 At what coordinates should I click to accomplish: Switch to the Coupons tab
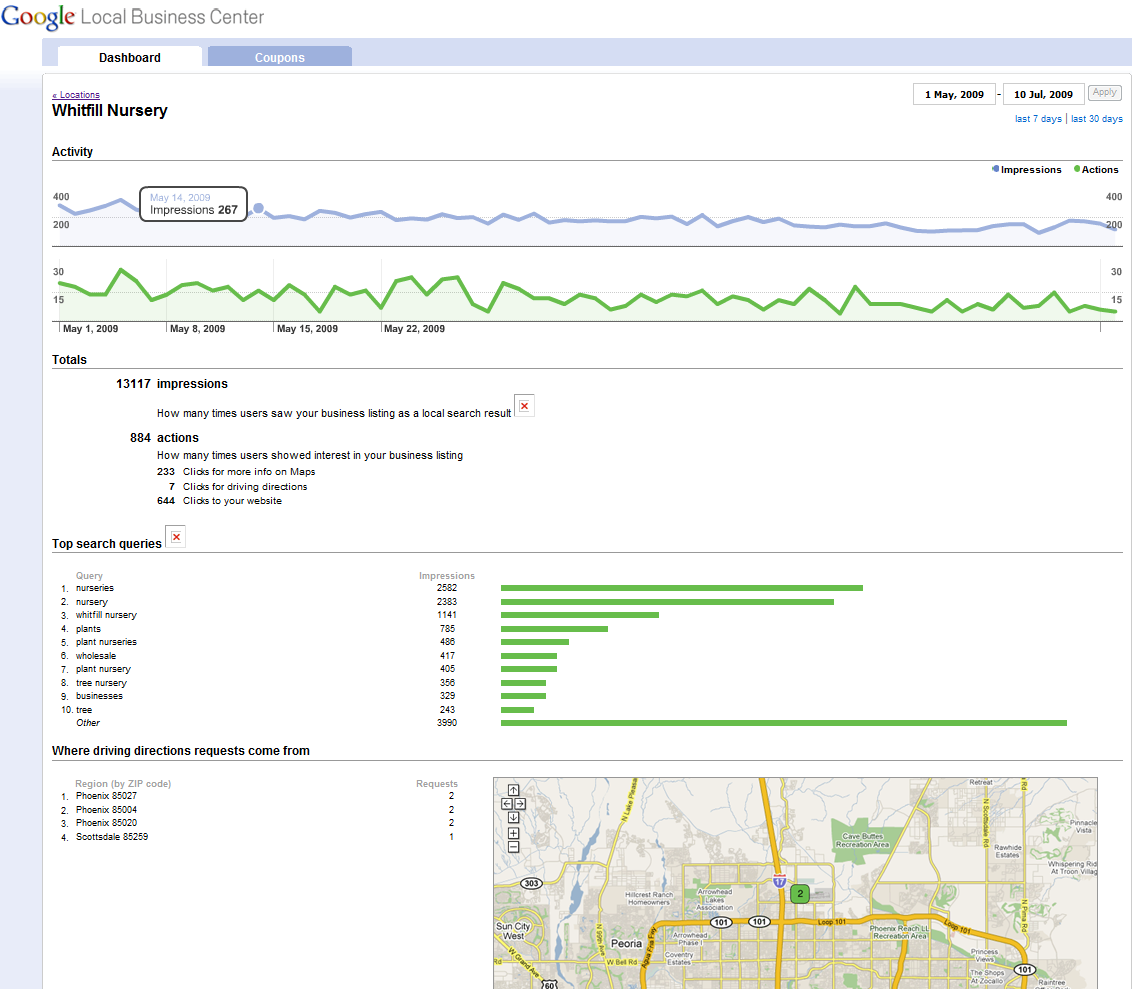point(279,57)
